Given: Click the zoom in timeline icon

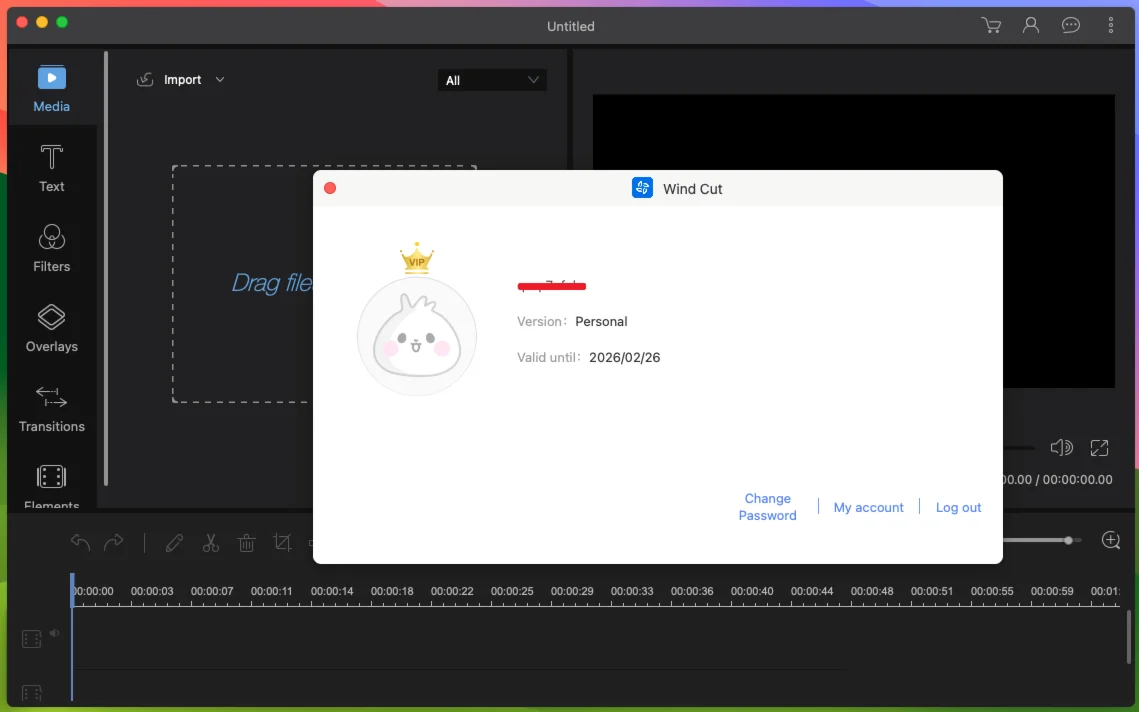Looking at the screenshot, I should 1111,540.
